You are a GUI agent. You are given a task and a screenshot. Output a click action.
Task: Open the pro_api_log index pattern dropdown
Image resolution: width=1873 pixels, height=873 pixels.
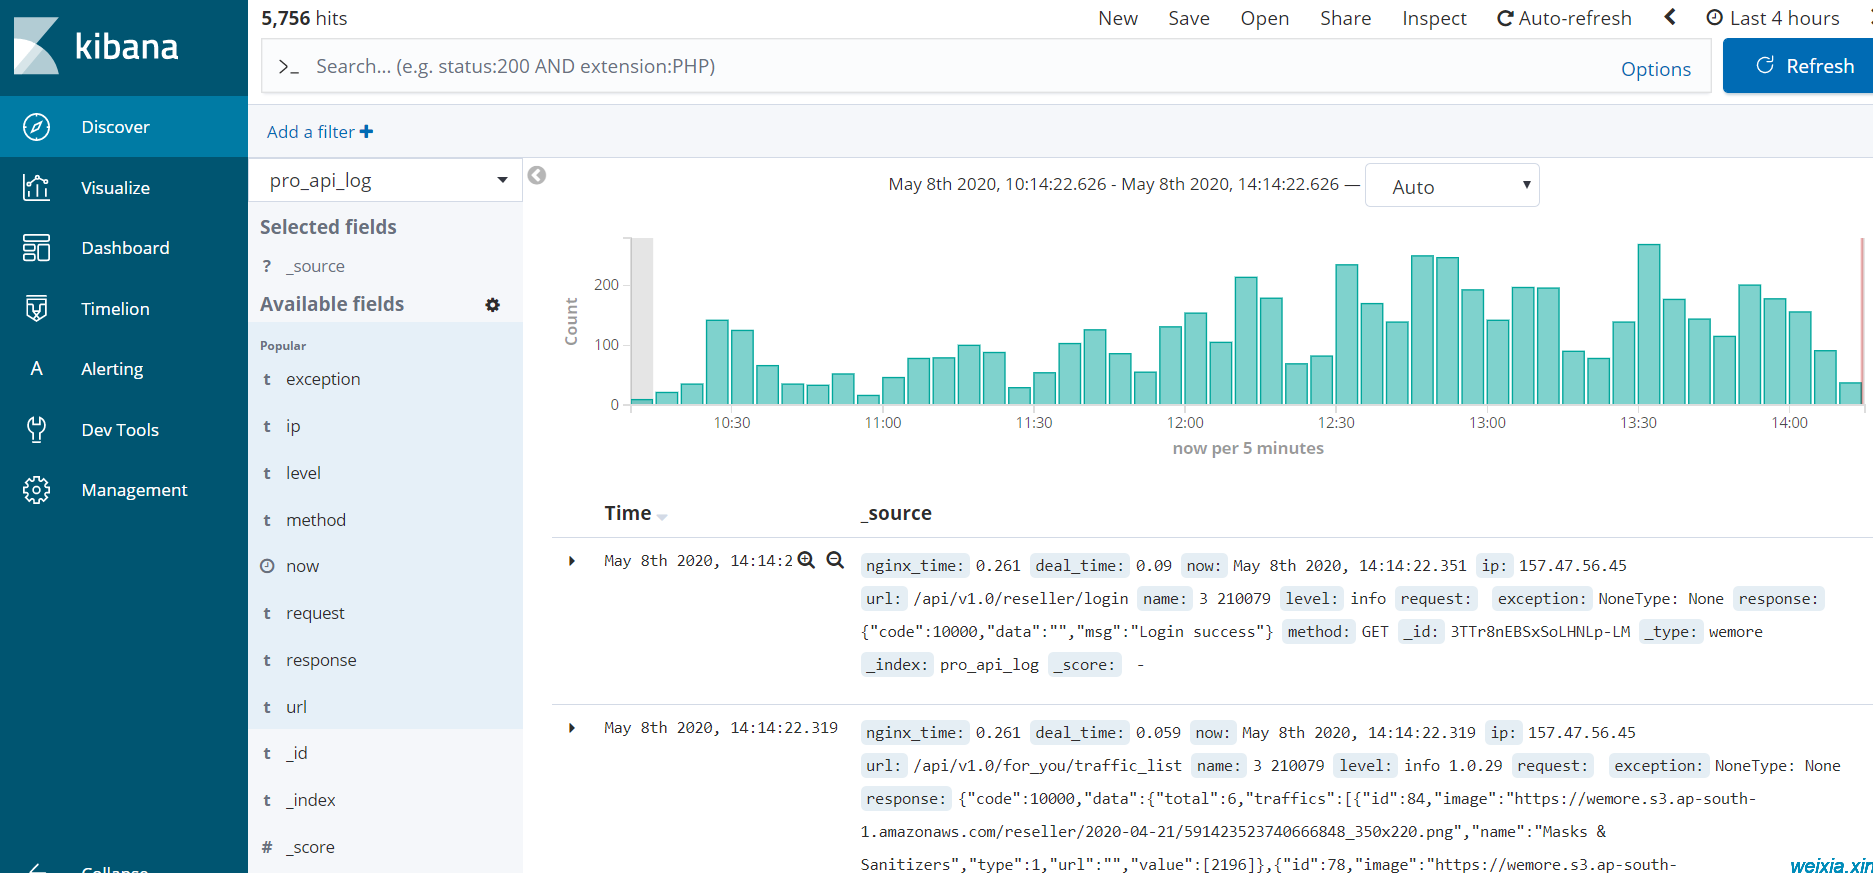[x=386, y=180]
